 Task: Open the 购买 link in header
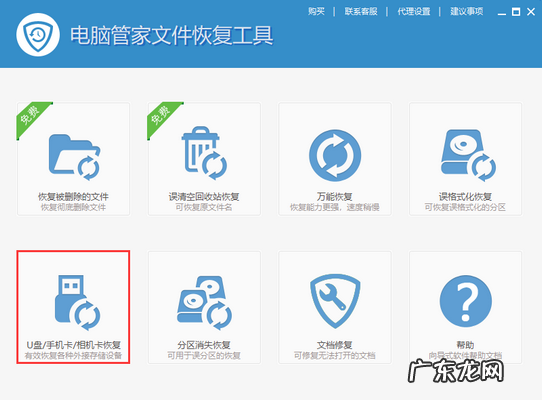316,11
